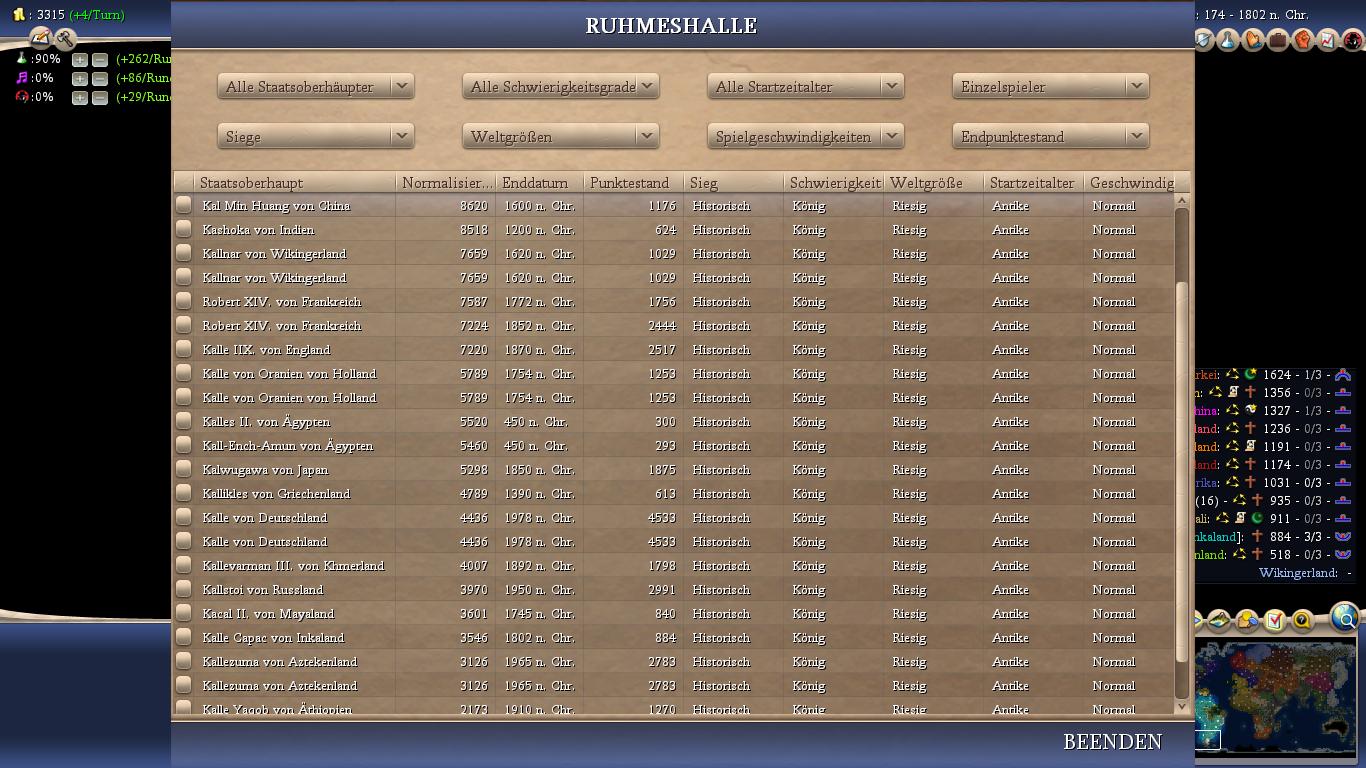1366x768 pixels.
Task: Open the briefcase advisor icon
Action: [x=1278, y=40]
